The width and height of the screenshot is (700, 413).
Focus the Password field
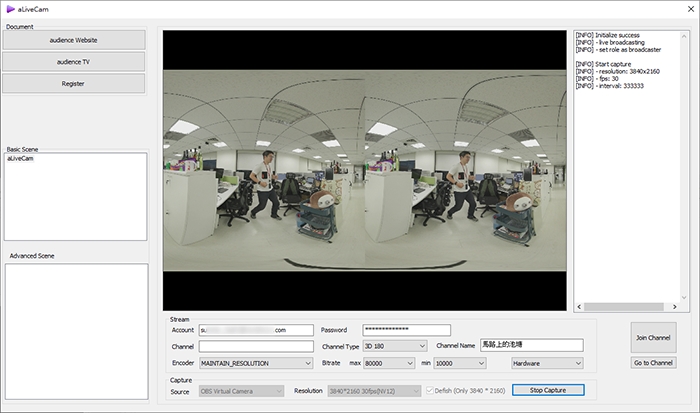tap(406, 330)
